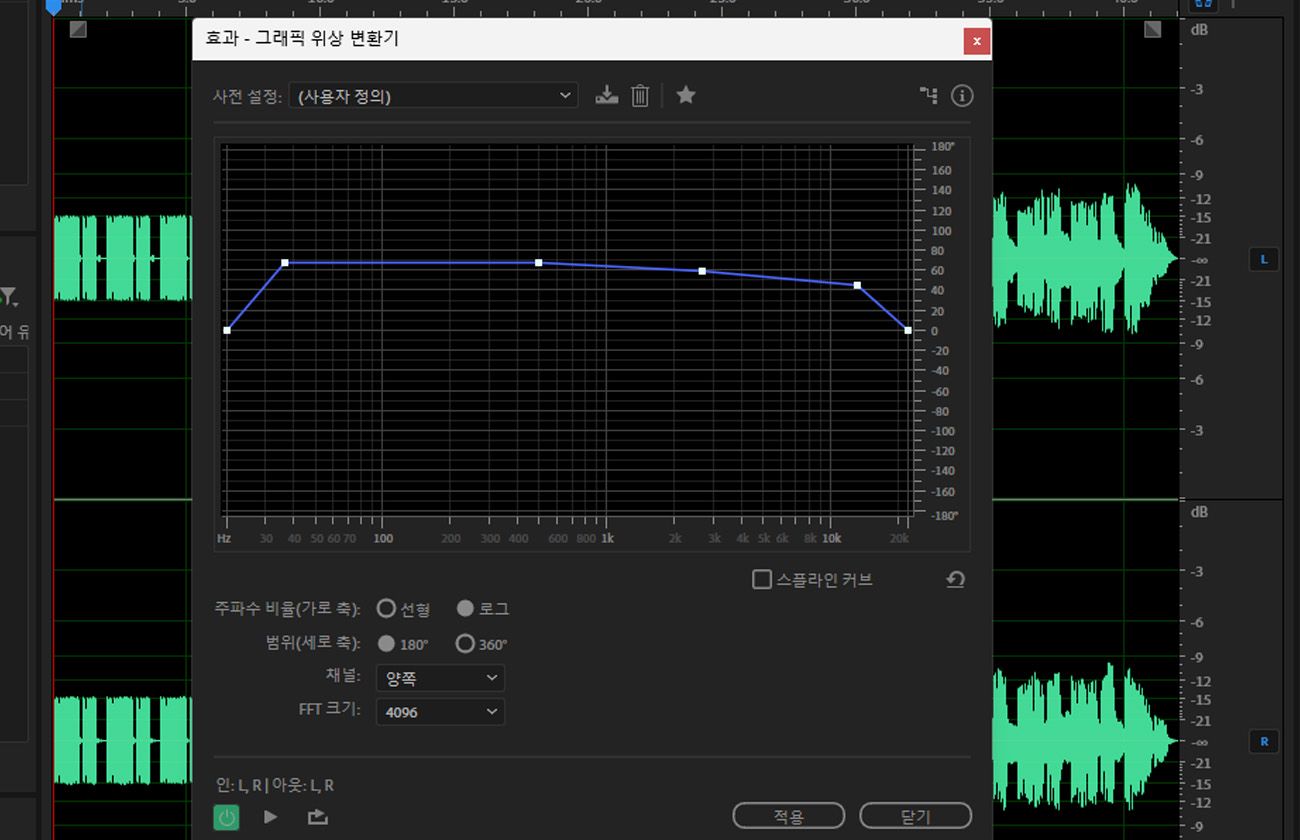Apply the effect with 적용 button

788,815
